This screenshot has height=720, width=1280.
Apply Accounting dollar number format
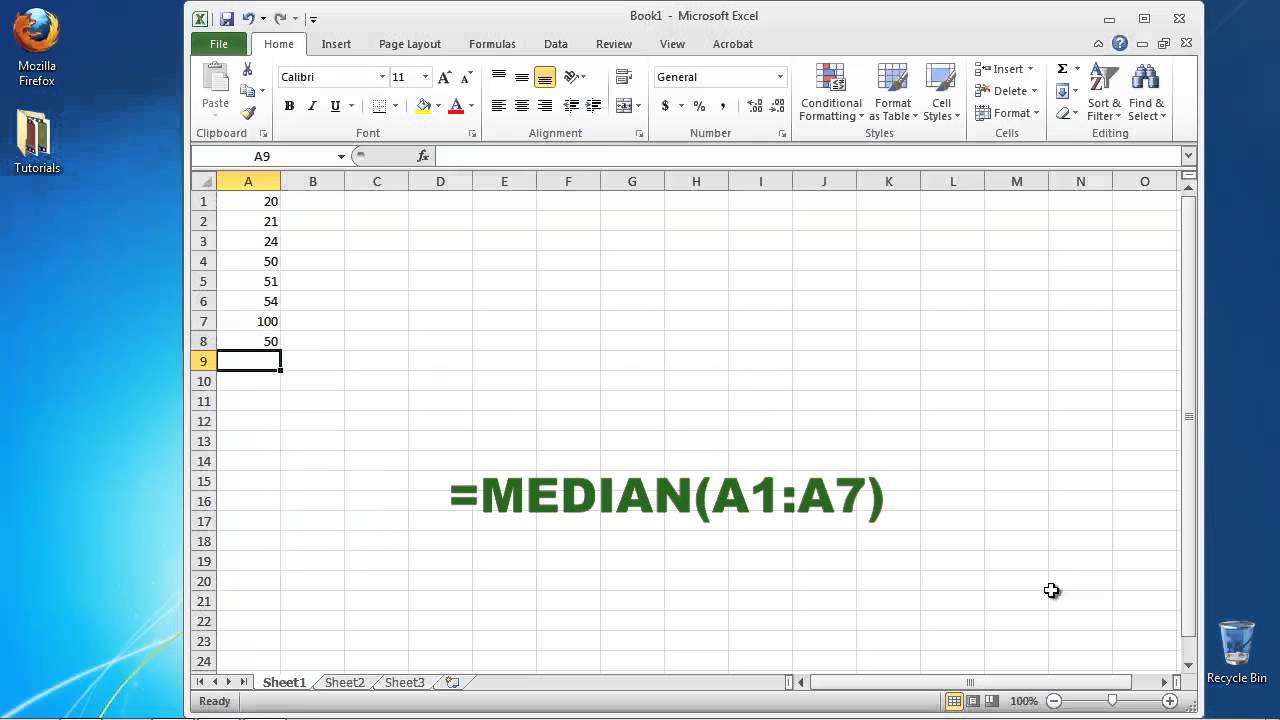tap(665, 106)
